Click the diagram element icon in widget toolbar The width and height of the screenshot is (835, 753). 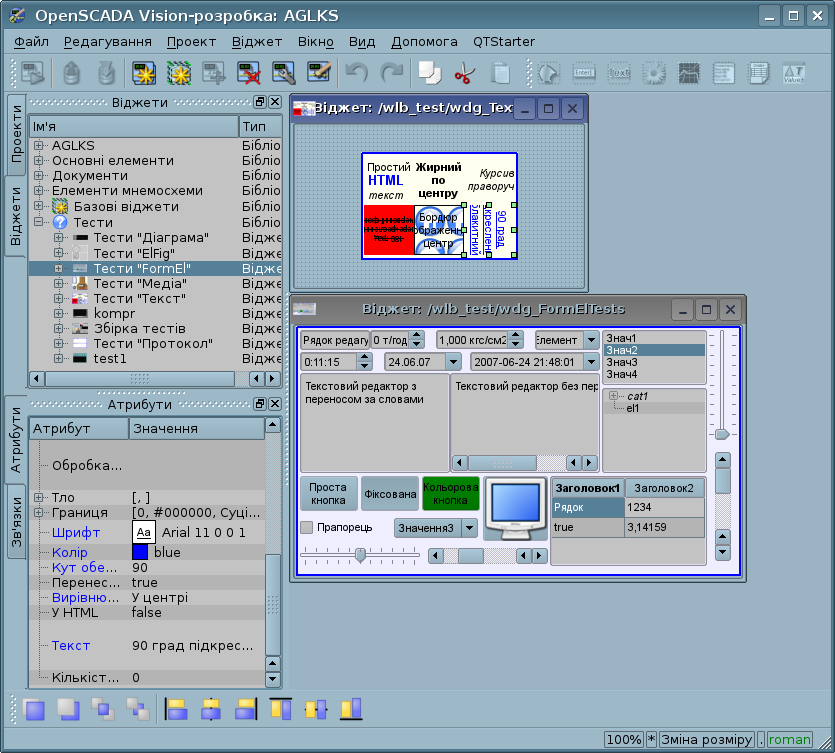coord(688,73)
